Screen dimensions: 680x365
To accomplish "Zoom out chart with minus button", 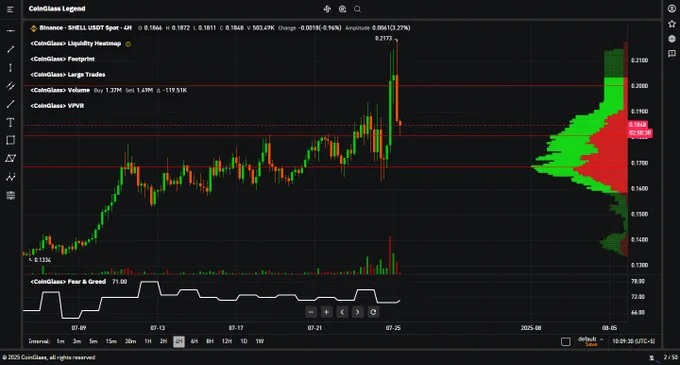I will (x=311, y=312).
